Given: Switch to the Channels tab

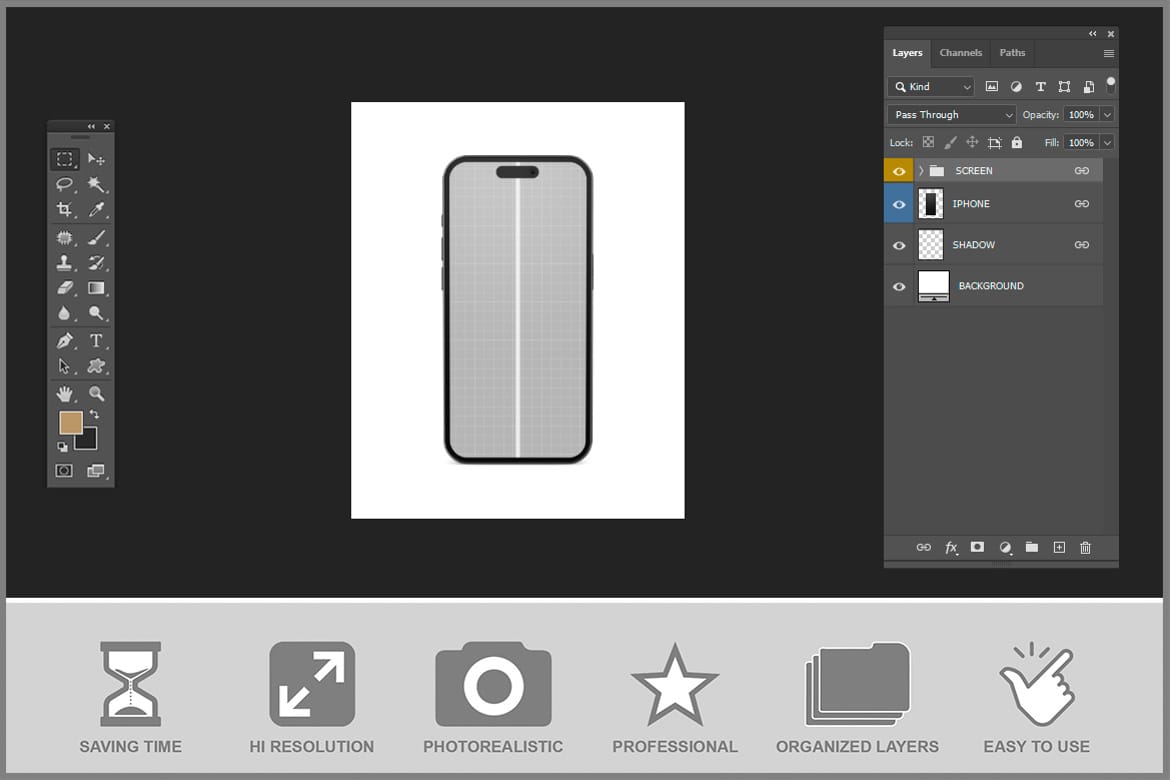Looking at the screenshot, I should 960,53.
